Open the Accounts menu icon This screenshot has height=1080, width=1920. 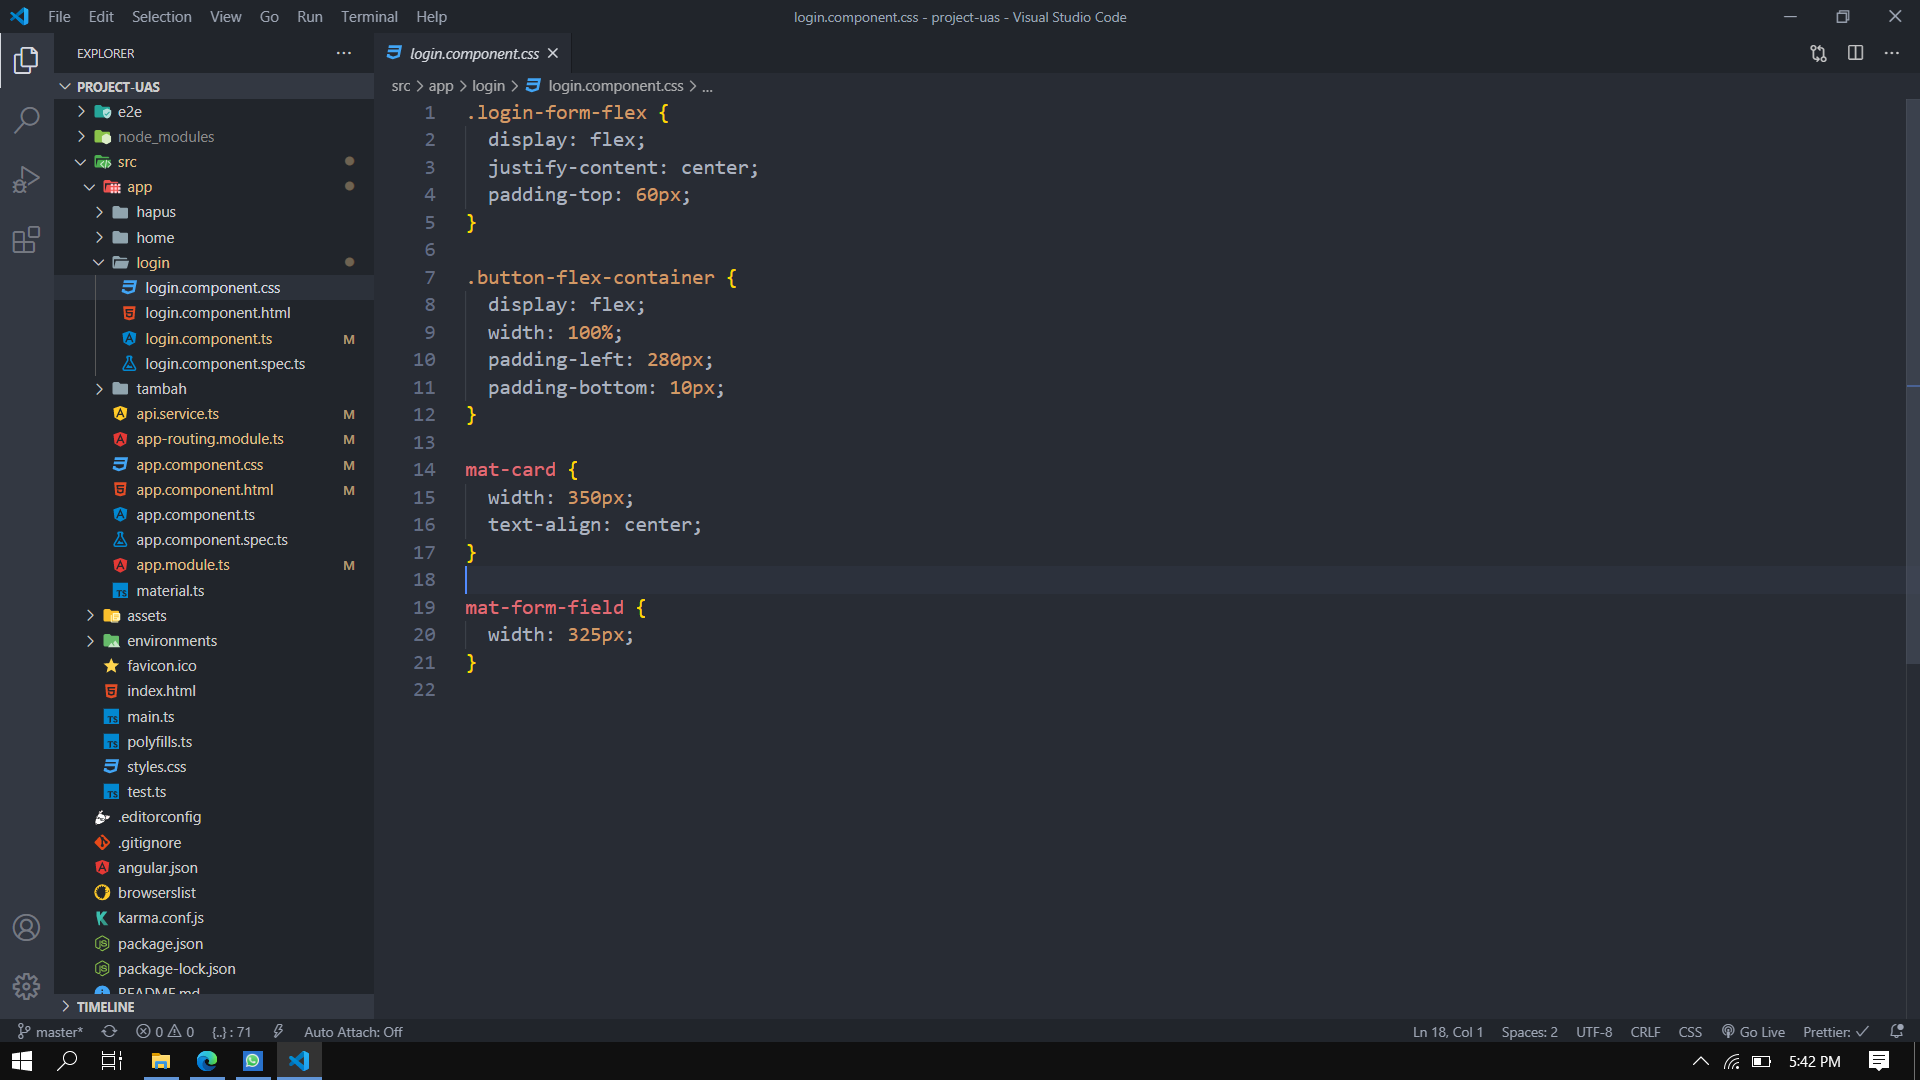[x=27, y=927]
